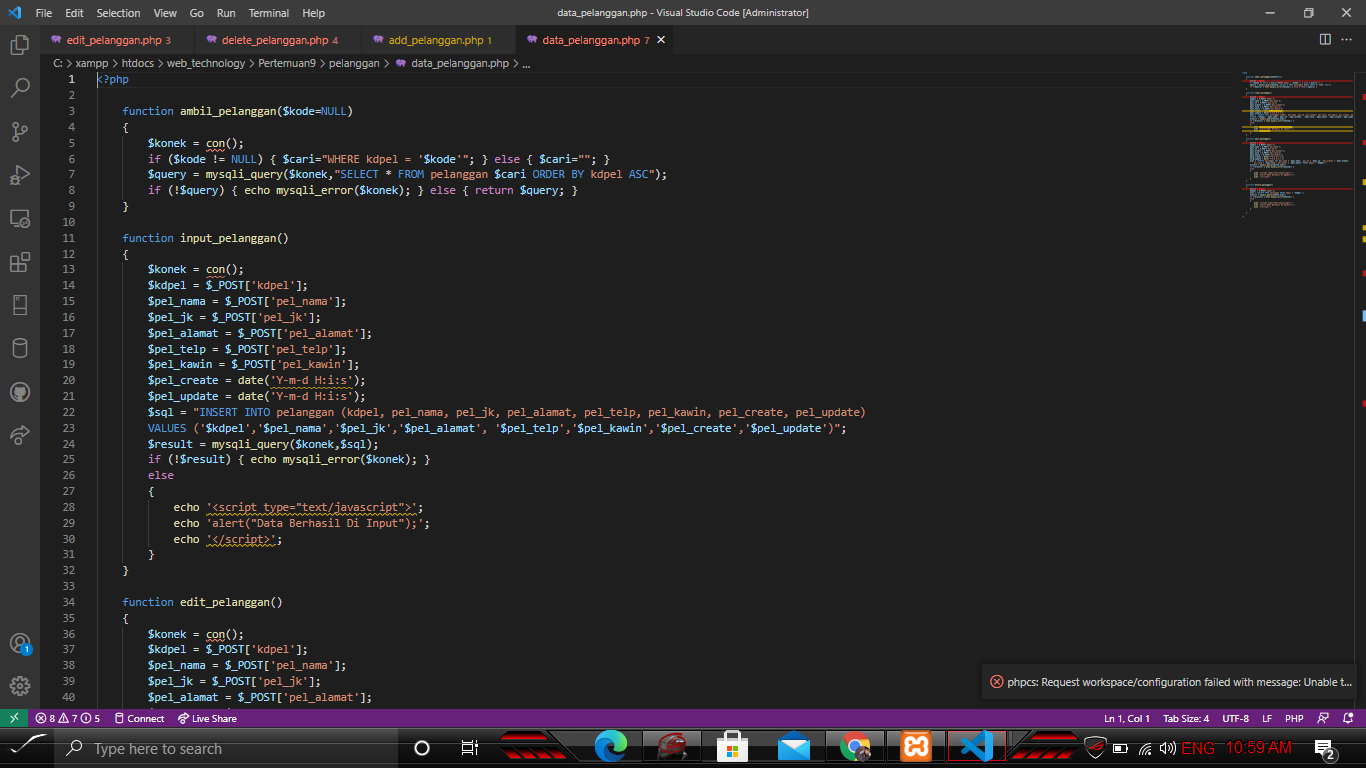
Task: Click the volume speaker icon in tray
Action: pos(1167,748)
